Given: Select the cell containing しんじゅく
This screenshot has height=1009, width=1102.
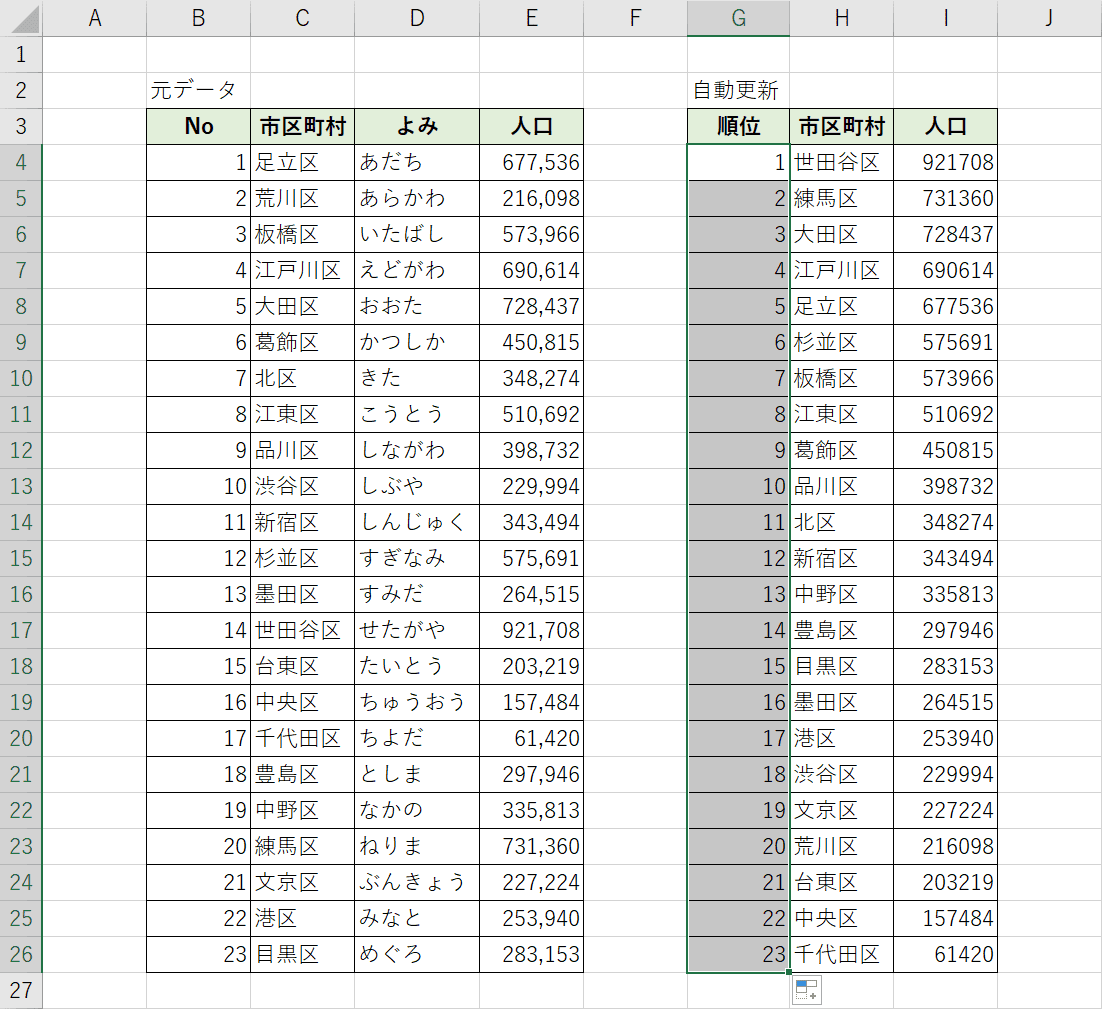Looking at the screenshot, I should click(x=417, y=522).
